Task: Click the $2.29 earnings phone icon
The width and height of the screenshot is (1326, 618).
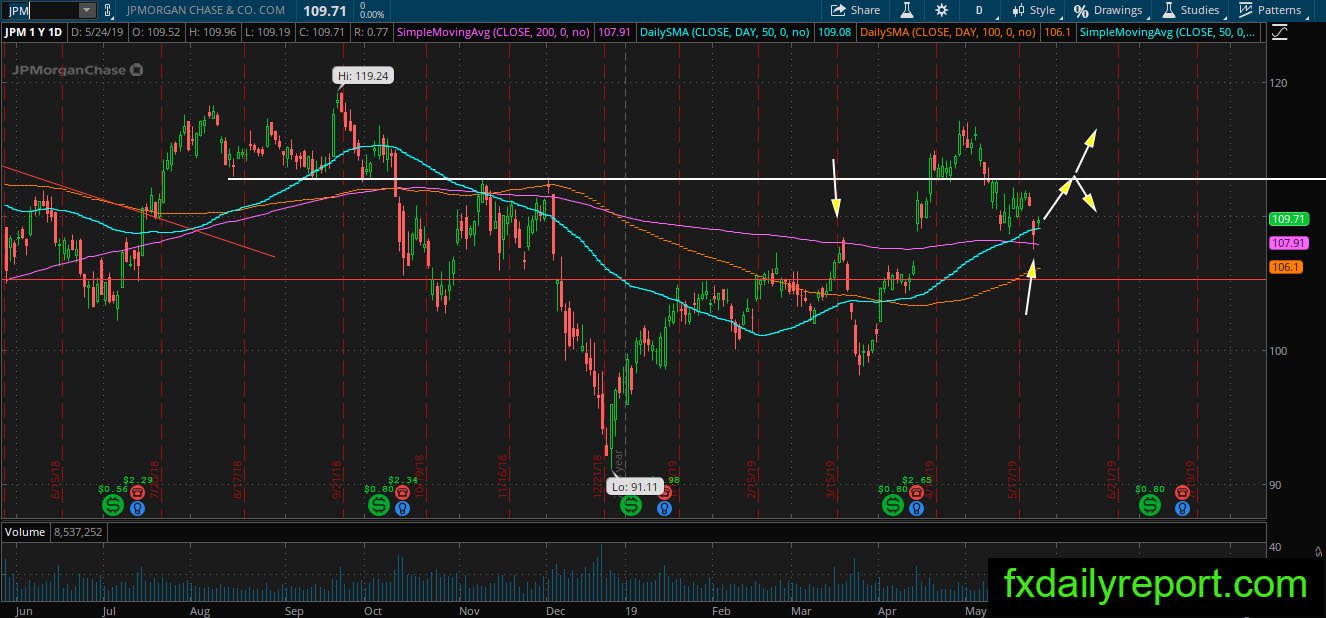Action: coord(137,492)
